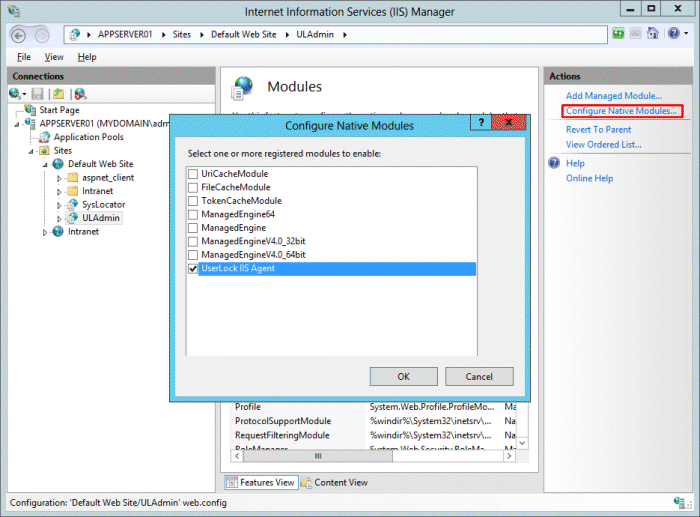The image size is (700, 517).
Task: Select the RequestFilteringModule row
Action: pos(373,435)
